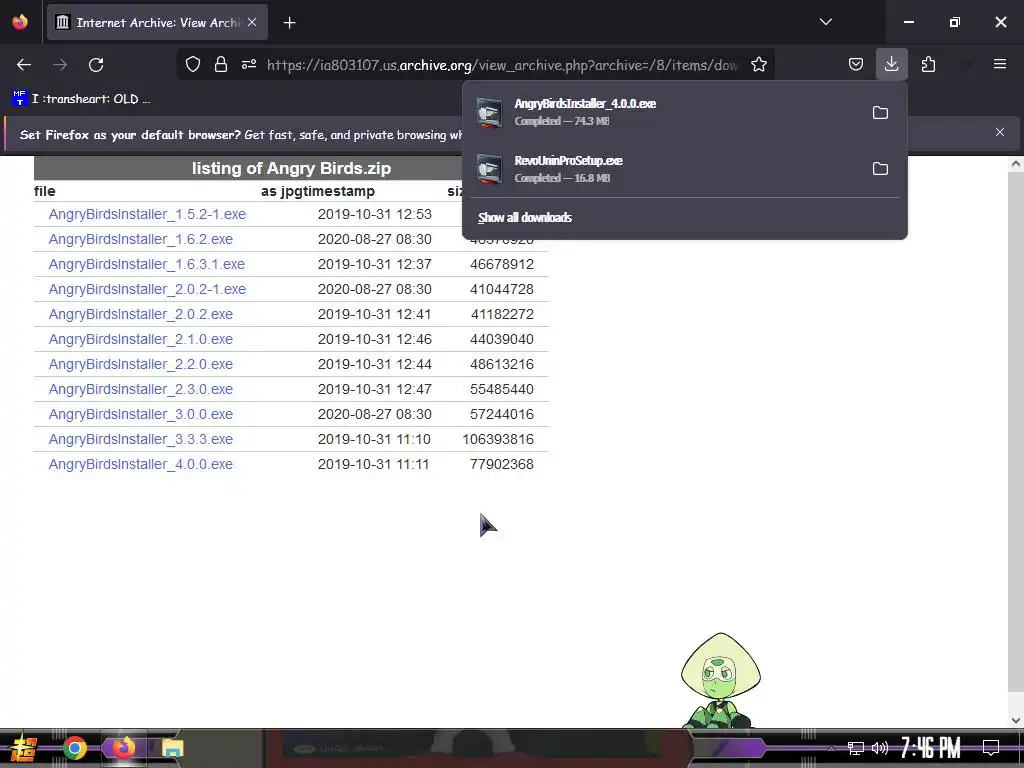Image resolution: width=1024 pixels, height=768 pixels.
Task: Open the notification center icon
Action: [991, 747]
